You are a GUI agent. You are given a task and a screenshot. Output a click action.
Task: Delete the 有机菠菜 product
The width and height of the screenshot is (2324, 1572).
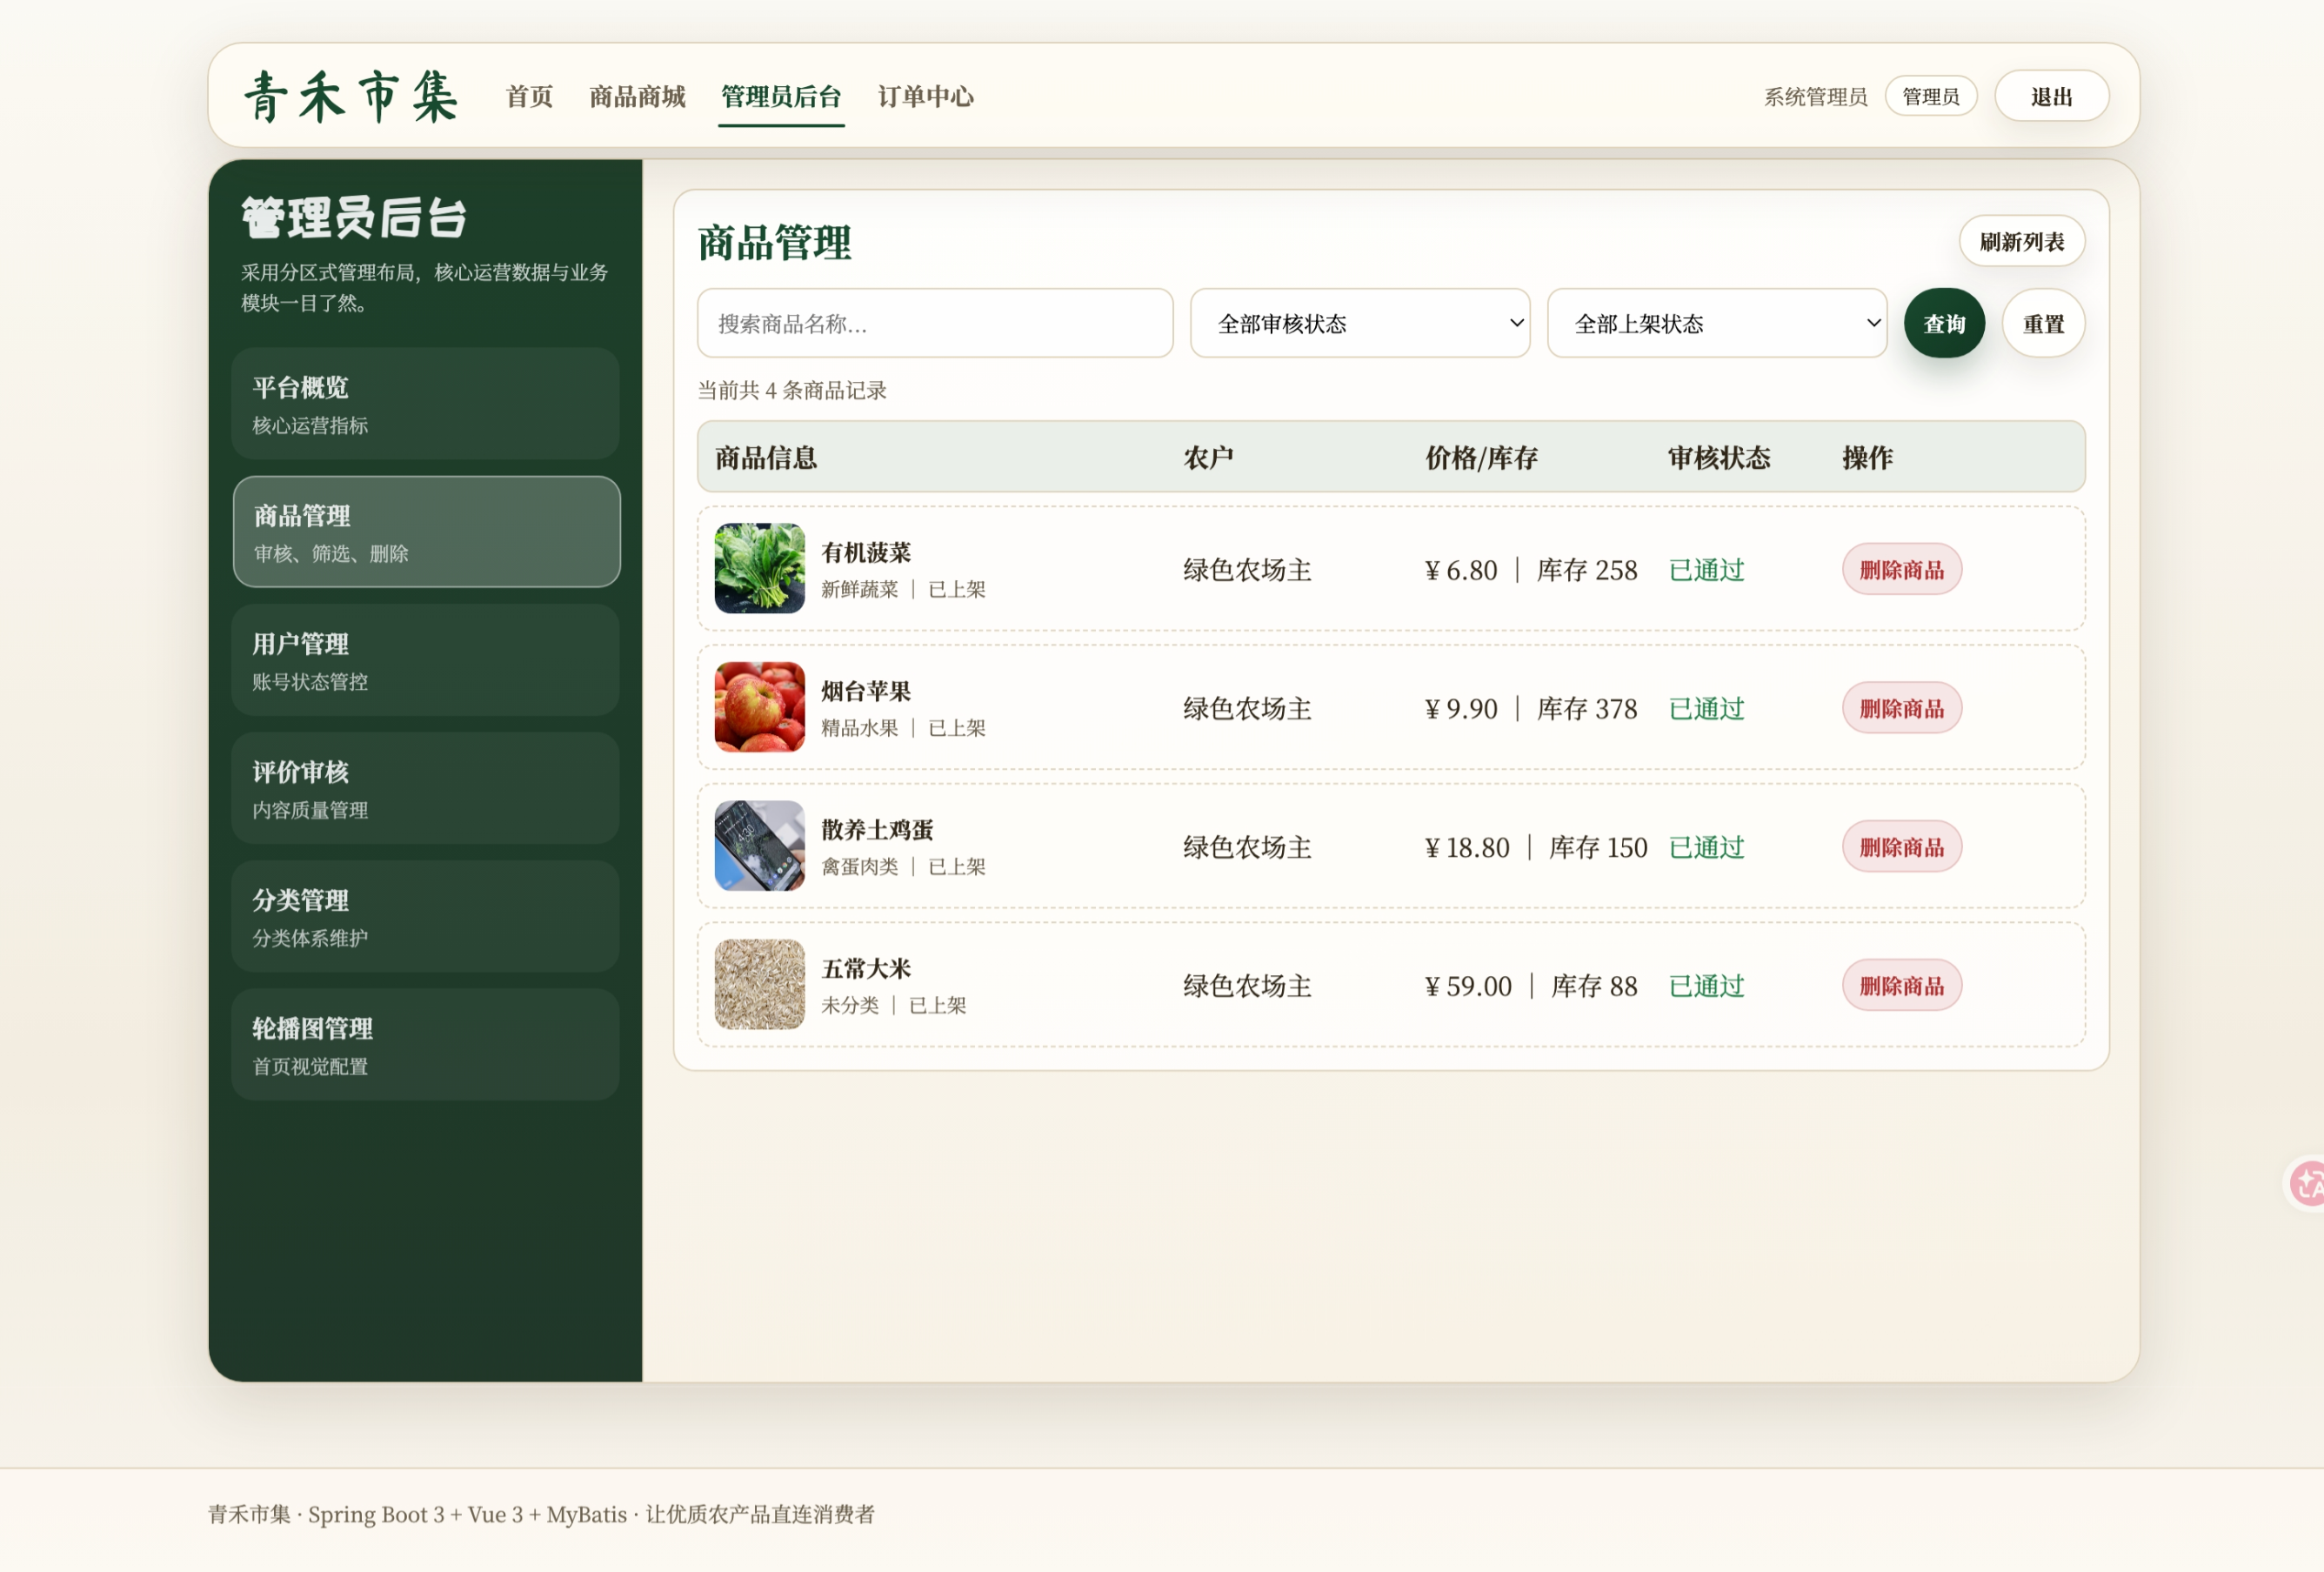pyautogui.click(x=1901, y=570)
